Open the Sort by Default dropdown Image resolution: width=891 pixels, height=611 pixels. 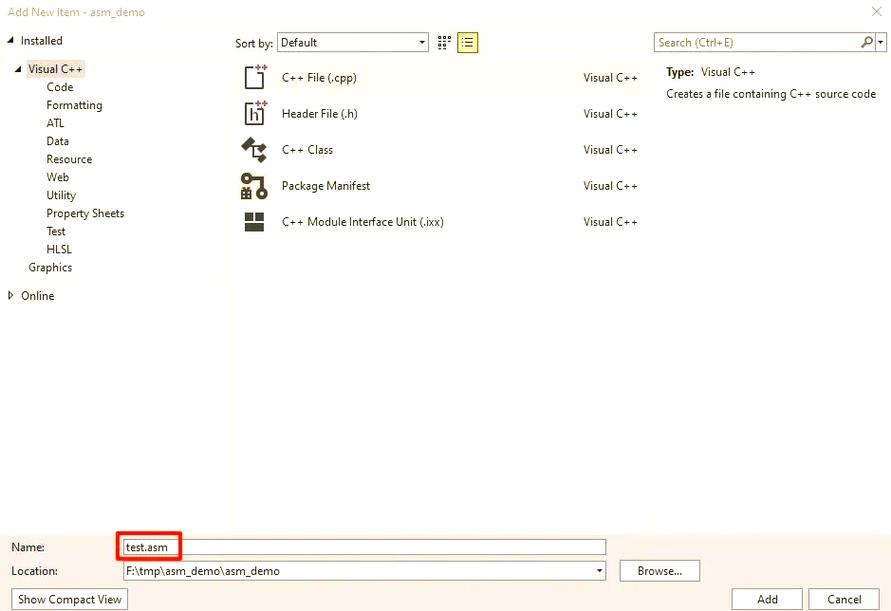click(x=352, y=43)
